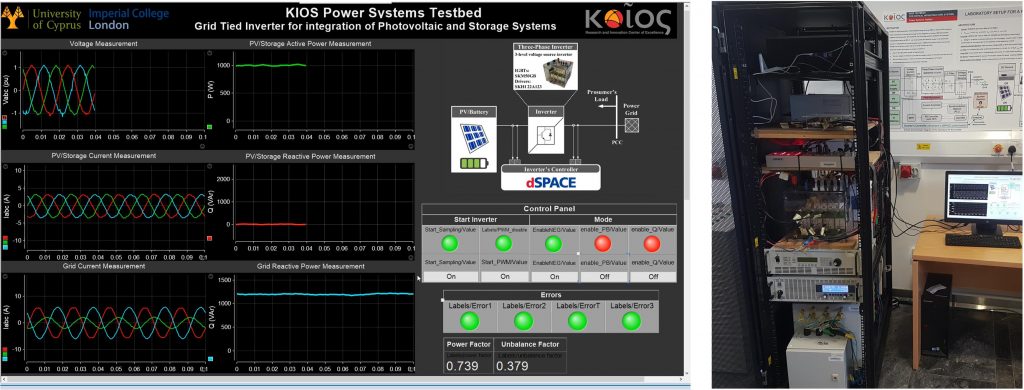1024x390 pixels.
Task: Click the Power Grid hatched symbol
Action: (x=631, y=125)
